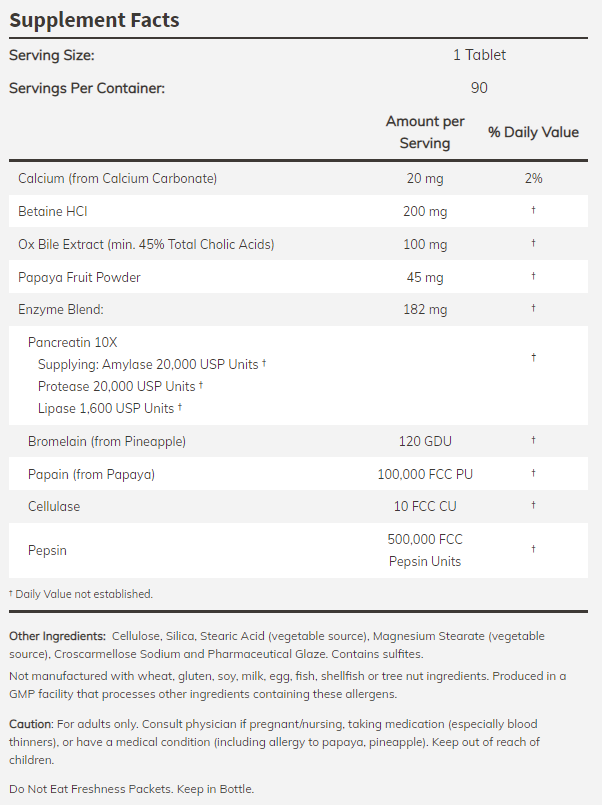Click the Supplement Facts heading
The height and width of the screenshot is (805, 602).
point(94,20)
